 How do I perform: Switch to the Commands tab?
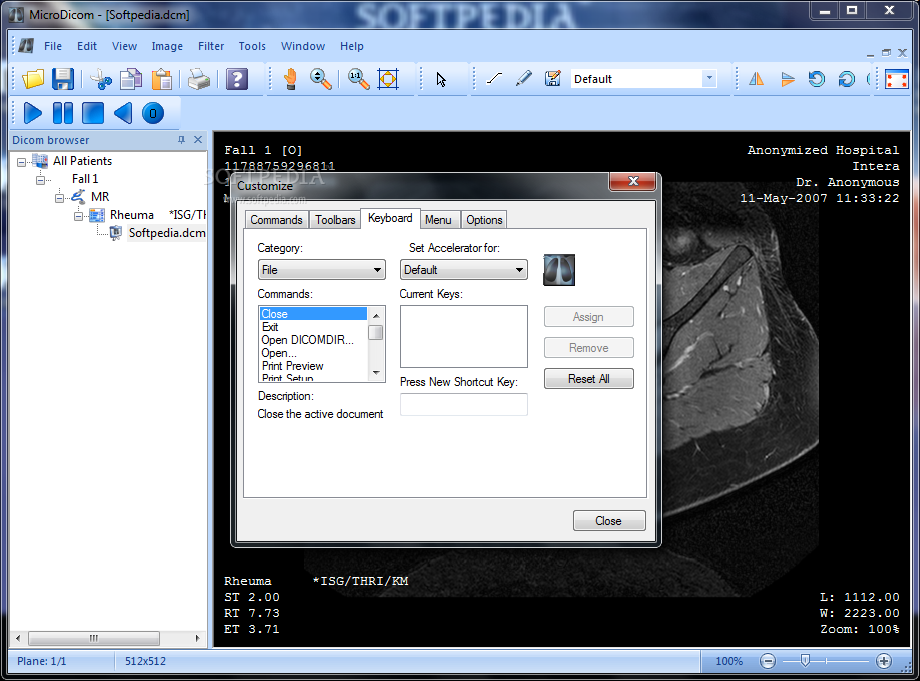tap(276, 220)
